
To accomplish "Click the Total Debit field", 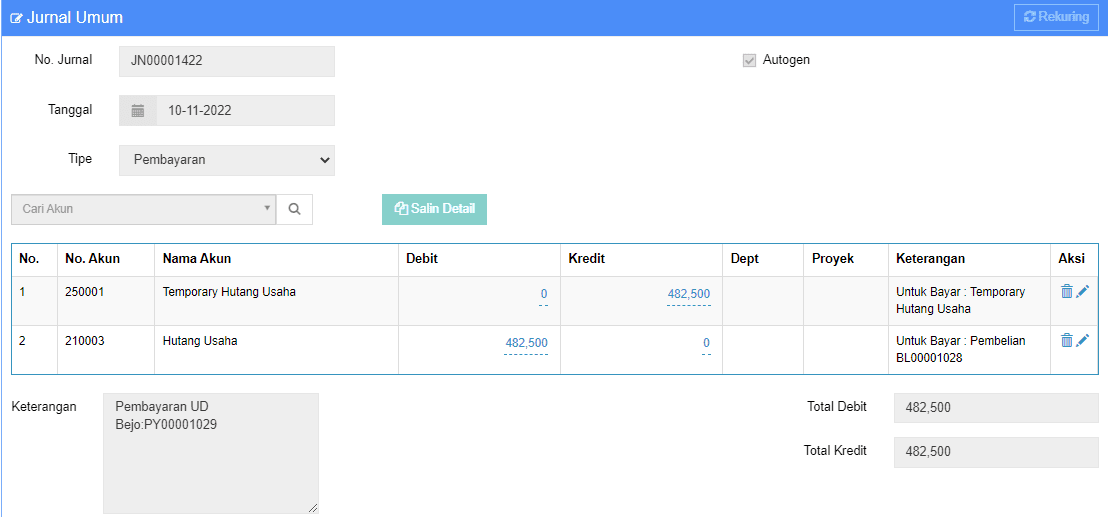I will click(996, 408).
